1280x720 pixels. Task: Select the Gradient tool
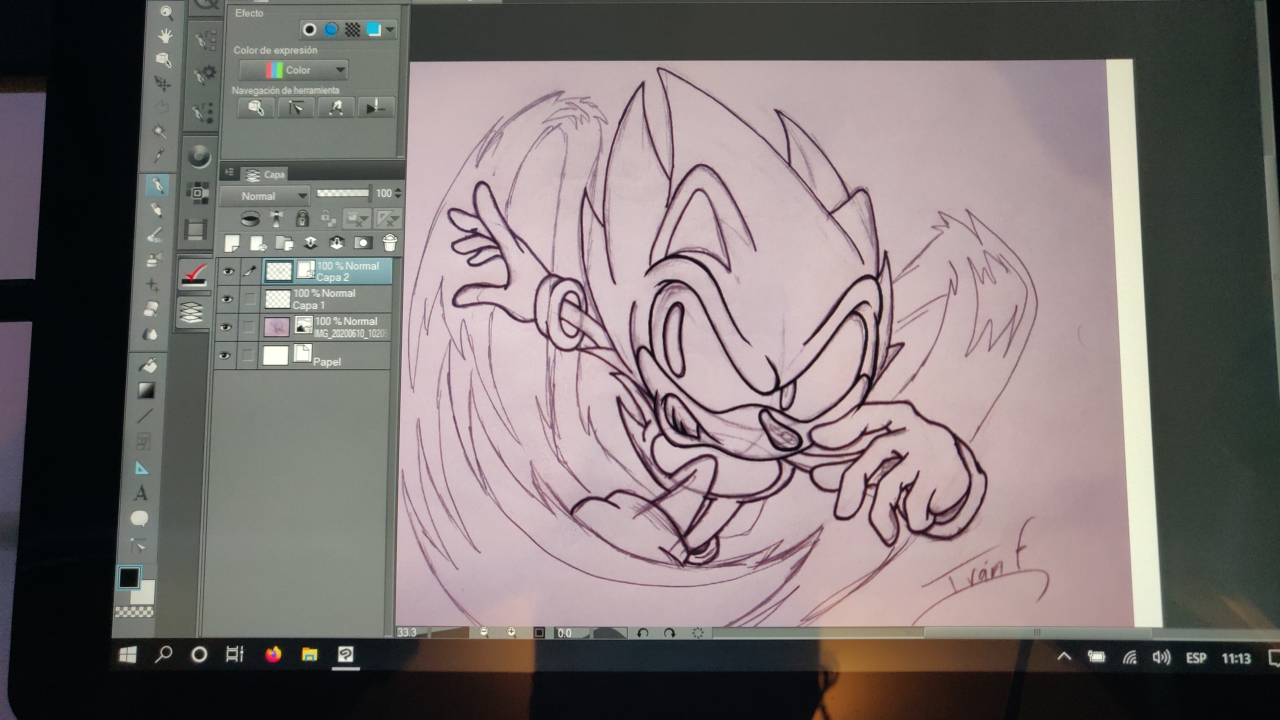pyautogui.click(x=147, y=390)
